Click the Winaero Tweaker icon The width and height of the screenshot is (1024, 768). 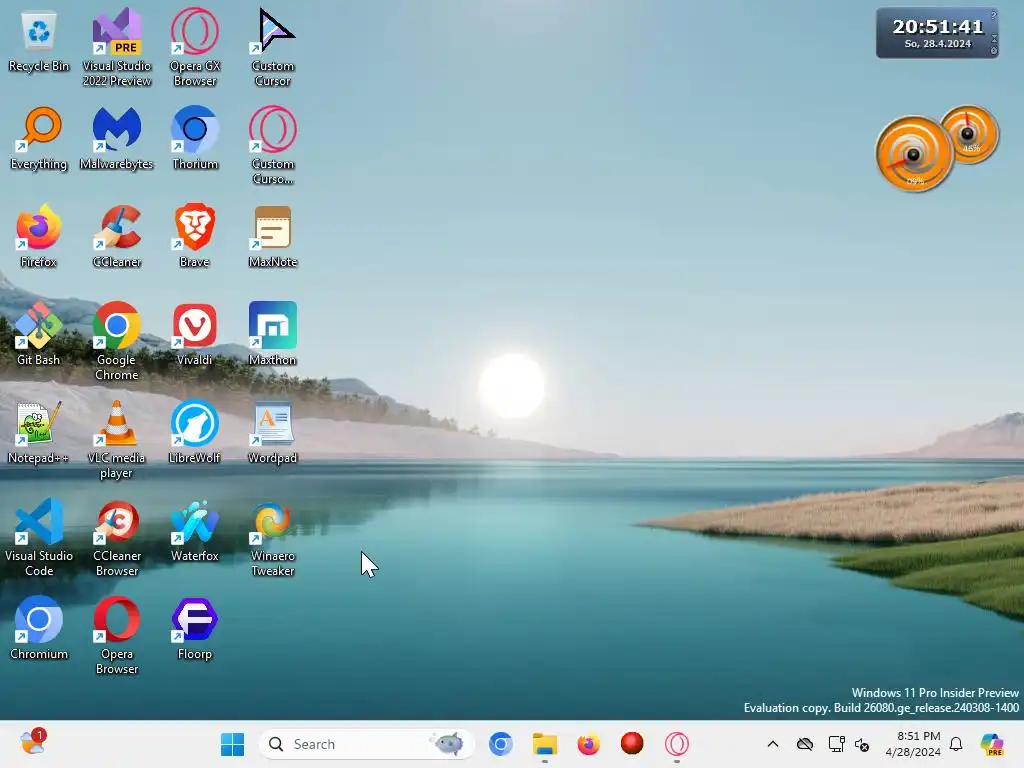273,537
